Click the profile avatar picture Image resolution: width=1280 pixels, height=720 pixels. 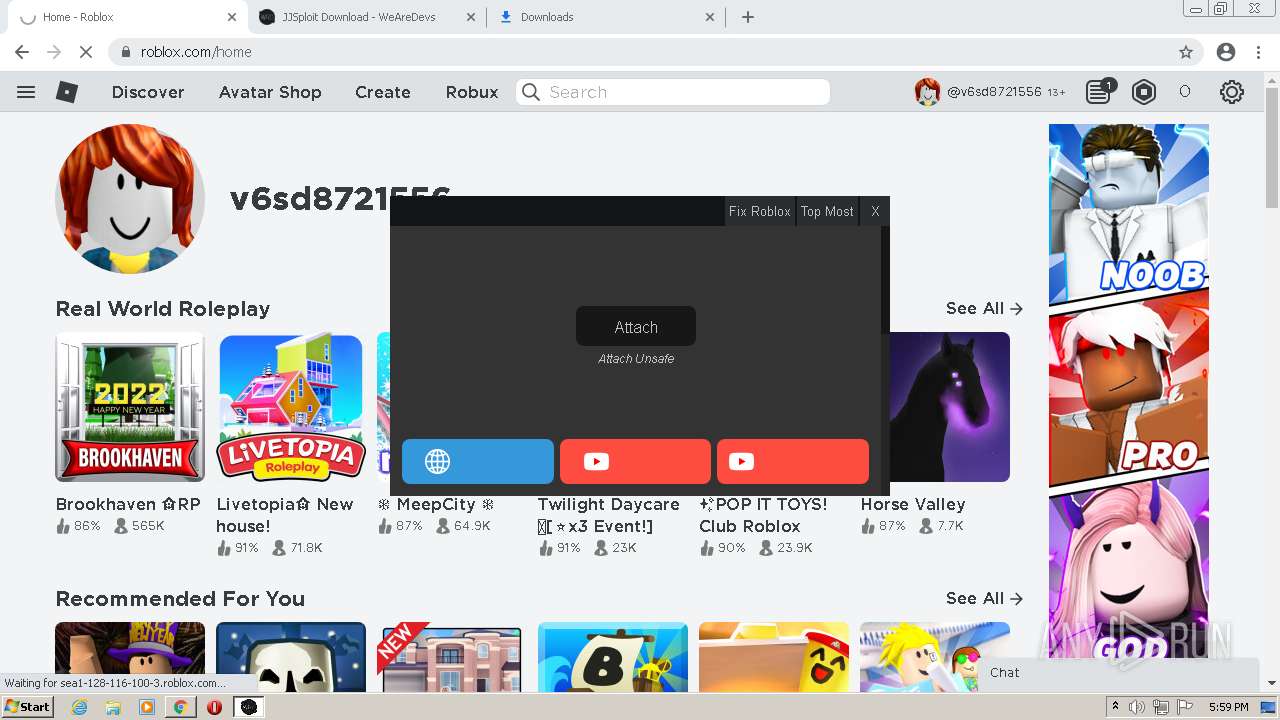(x=130, y=198)
